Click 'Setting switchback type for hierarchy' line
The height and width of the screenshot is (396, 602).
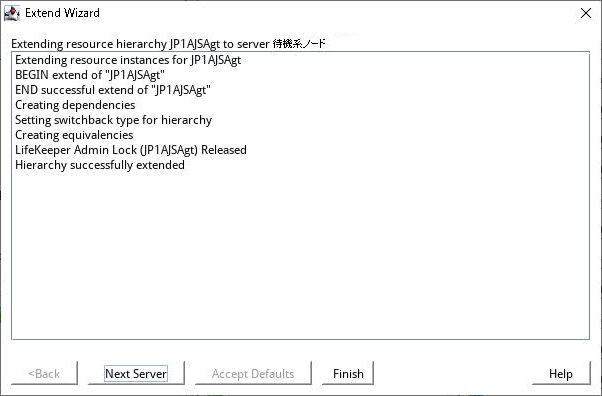click(x=114, y=120)
